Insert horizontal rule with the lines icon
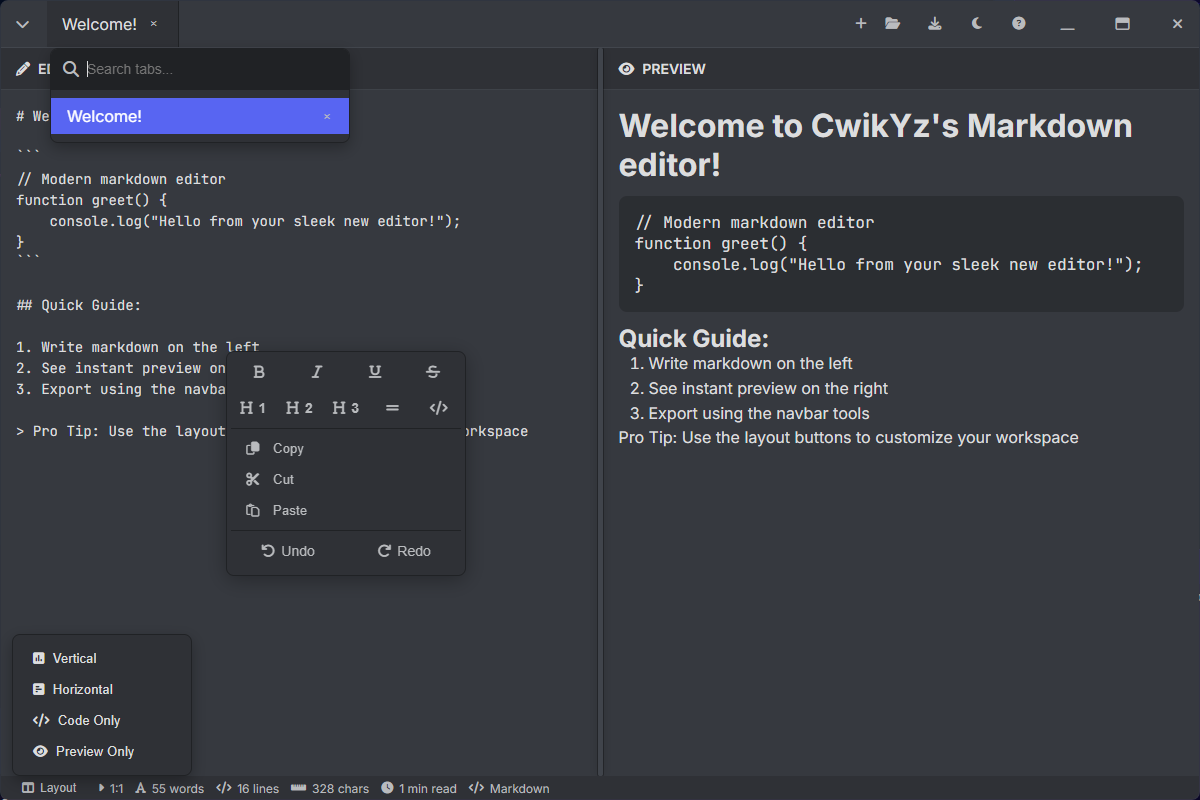1200x800 pixels. [392, 408]
